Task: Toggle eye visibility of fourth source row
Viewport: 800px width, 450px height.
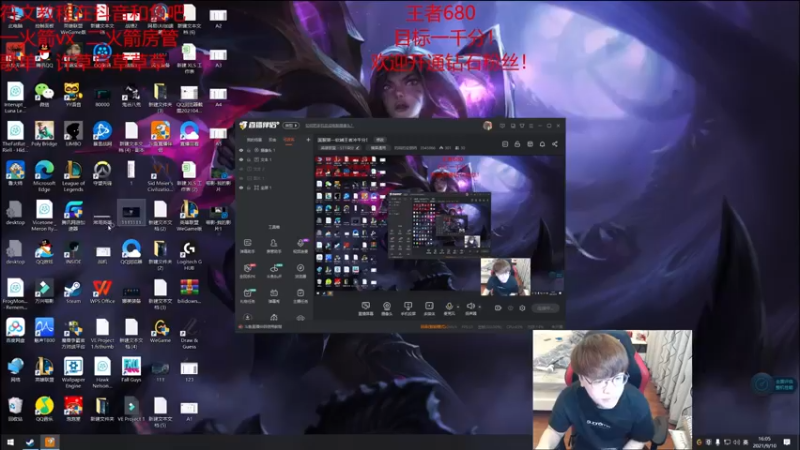Action: (241, 178)
